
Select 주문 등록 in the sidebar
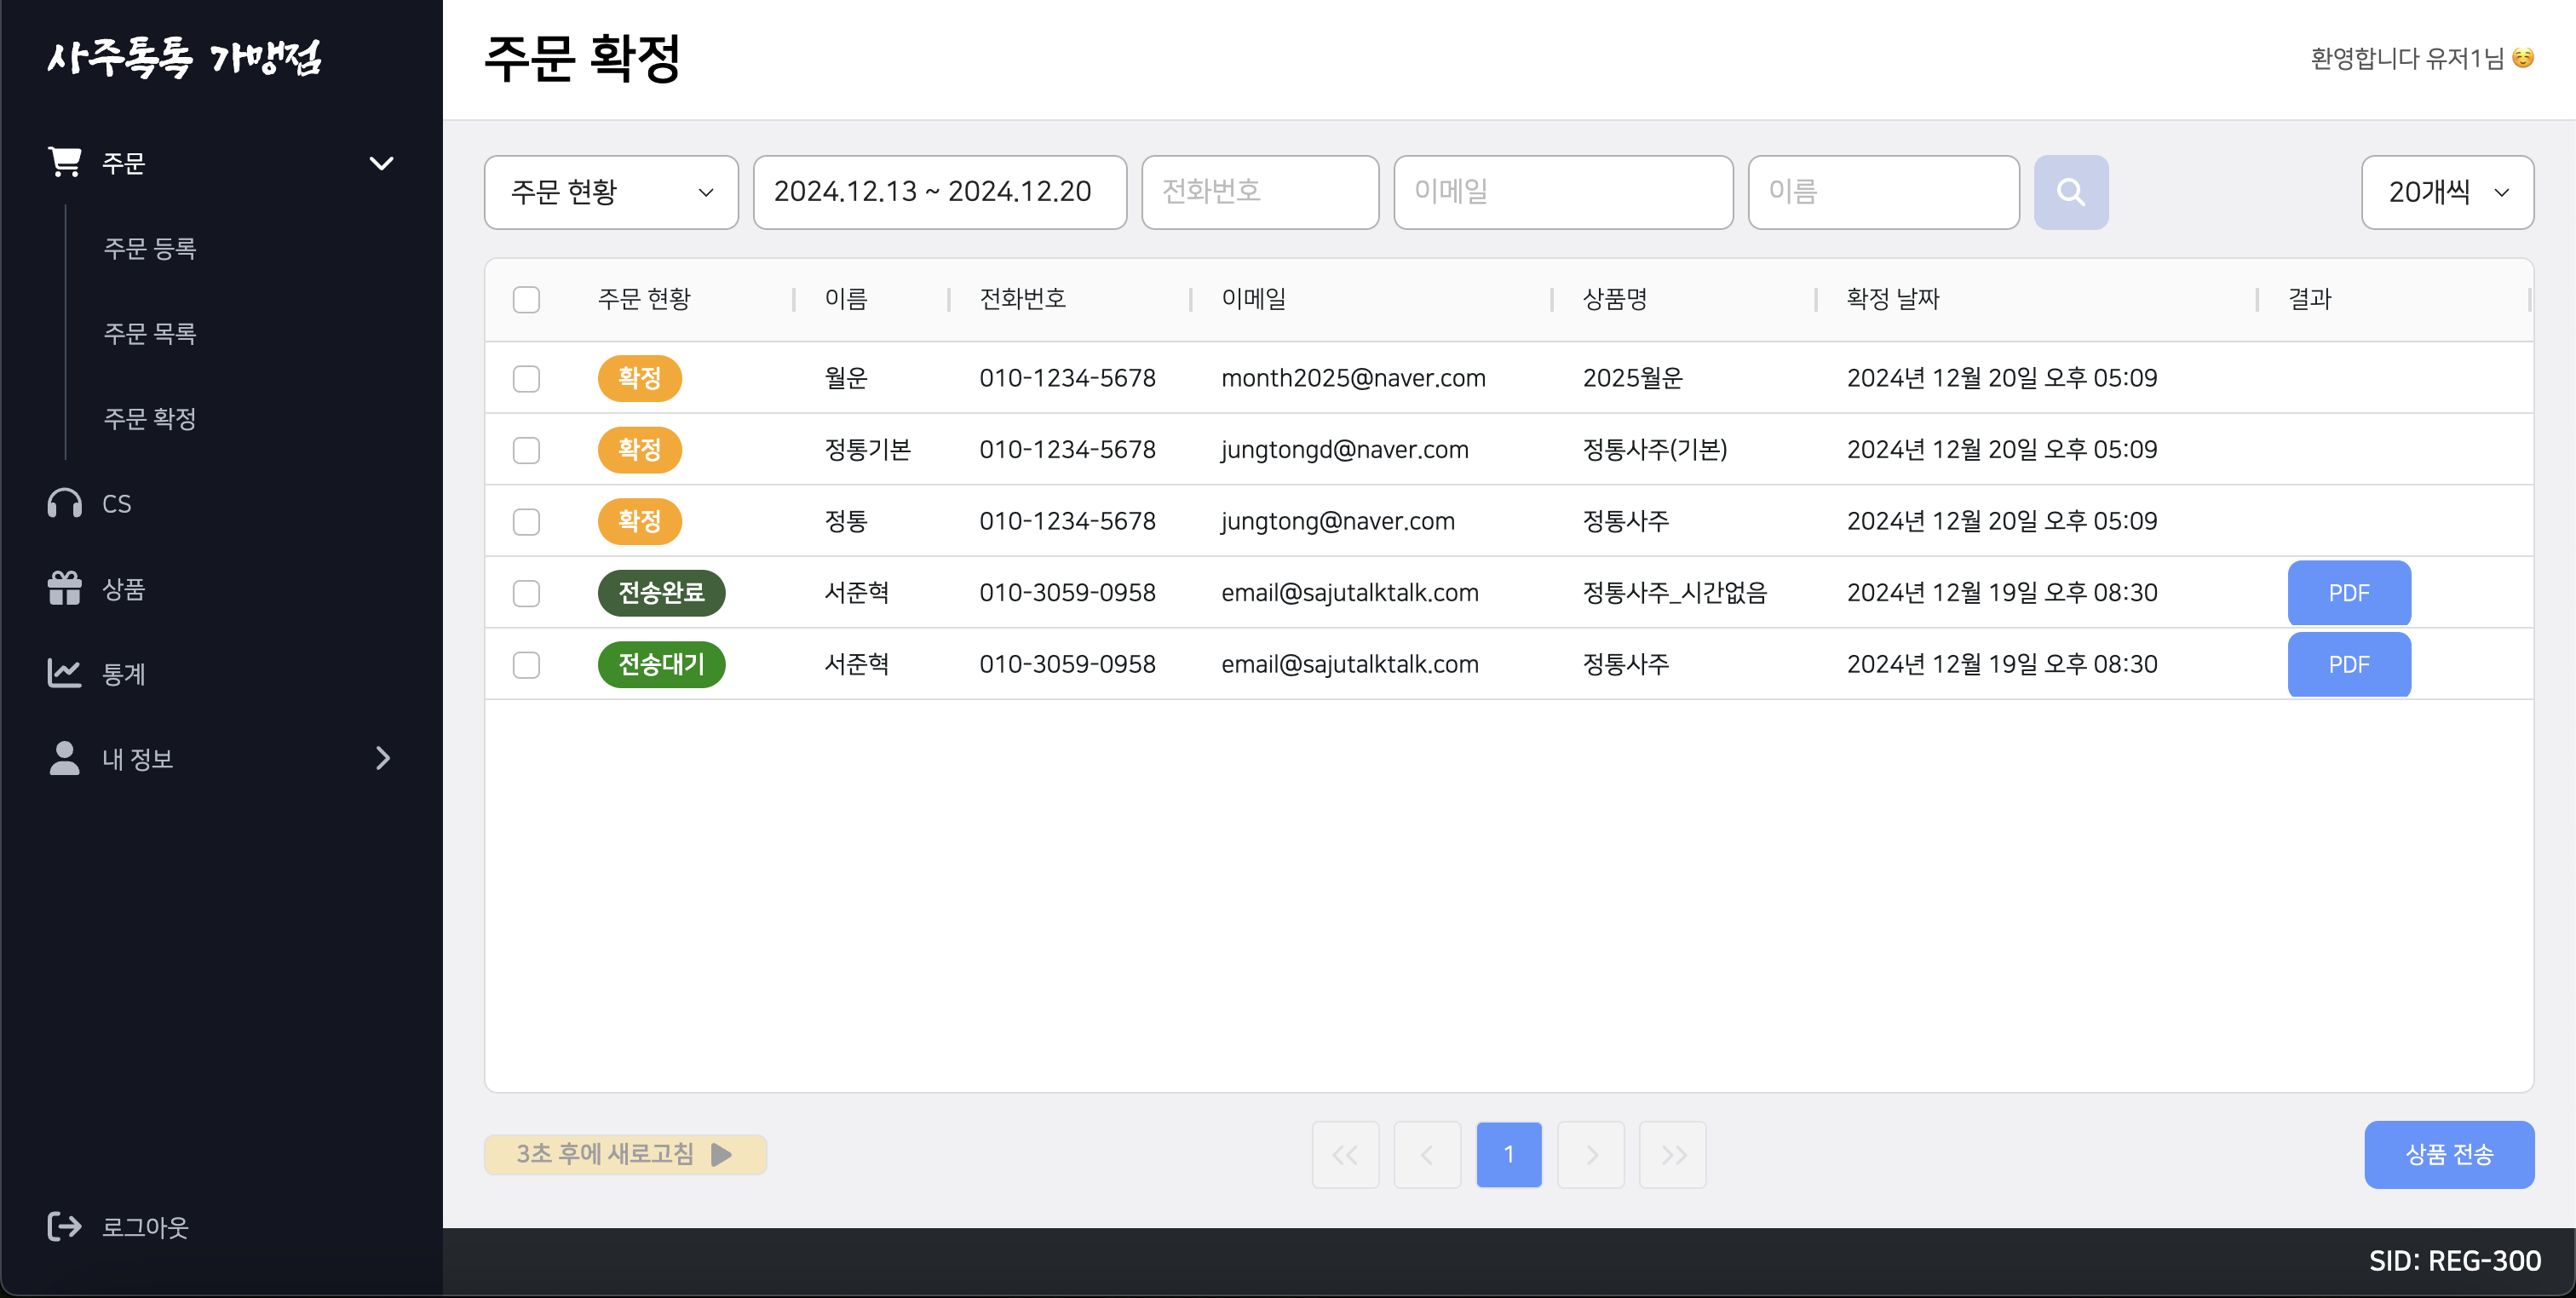click(x=150, y=247)
